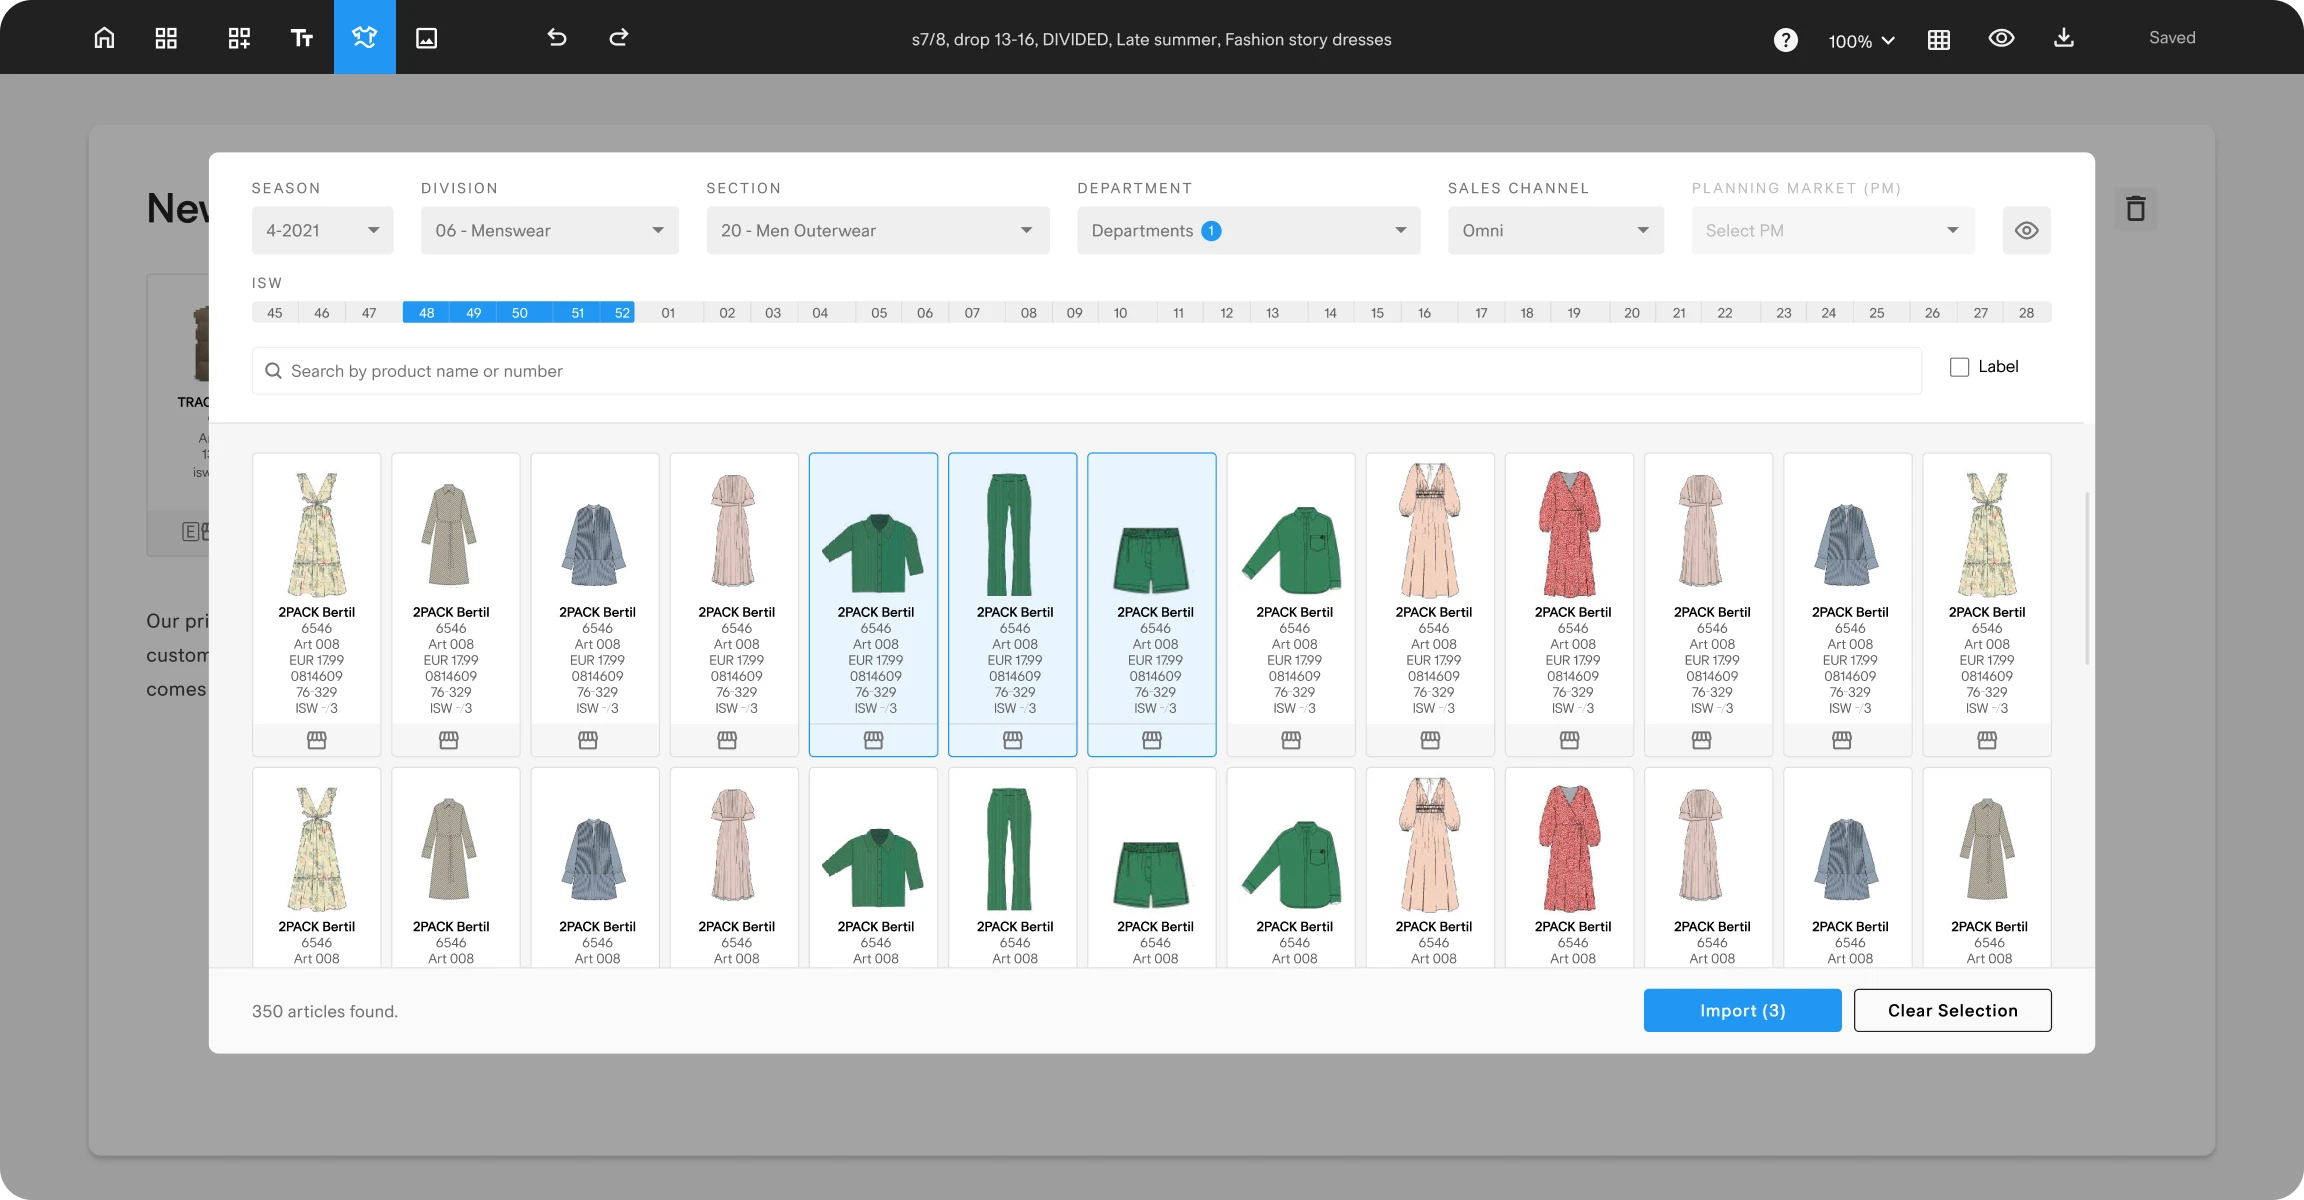Toggle preview eye in top toolbar
The width and height of the screenshot is (2304, 1200).
[x=2001, y=38]
